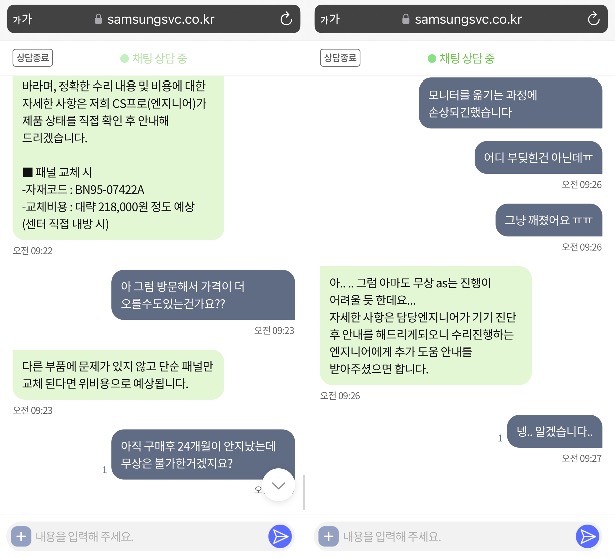End consultation with 상담종료 on right
The width and height of the screenshot is (615, 558).
(340, 58)
